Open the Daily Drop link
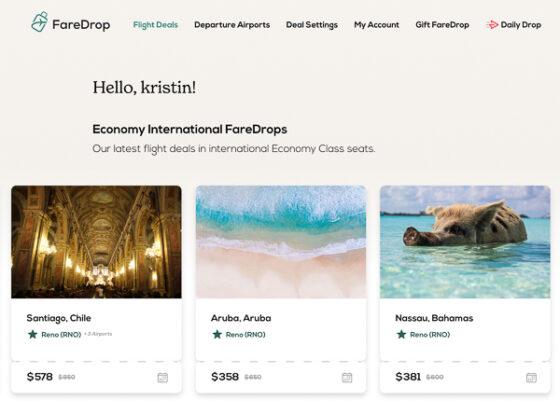The image size is (560, 401). [521, 25]
